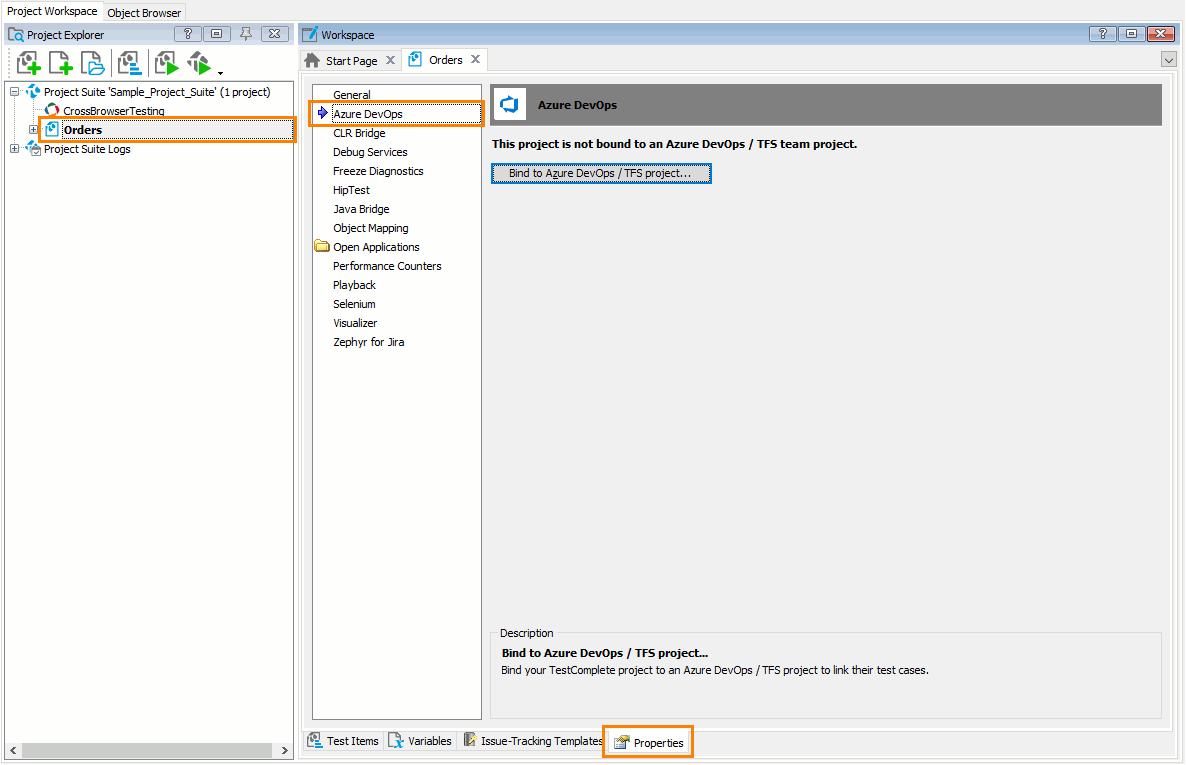Select Performance Counters in the properties list

[387, 266]
